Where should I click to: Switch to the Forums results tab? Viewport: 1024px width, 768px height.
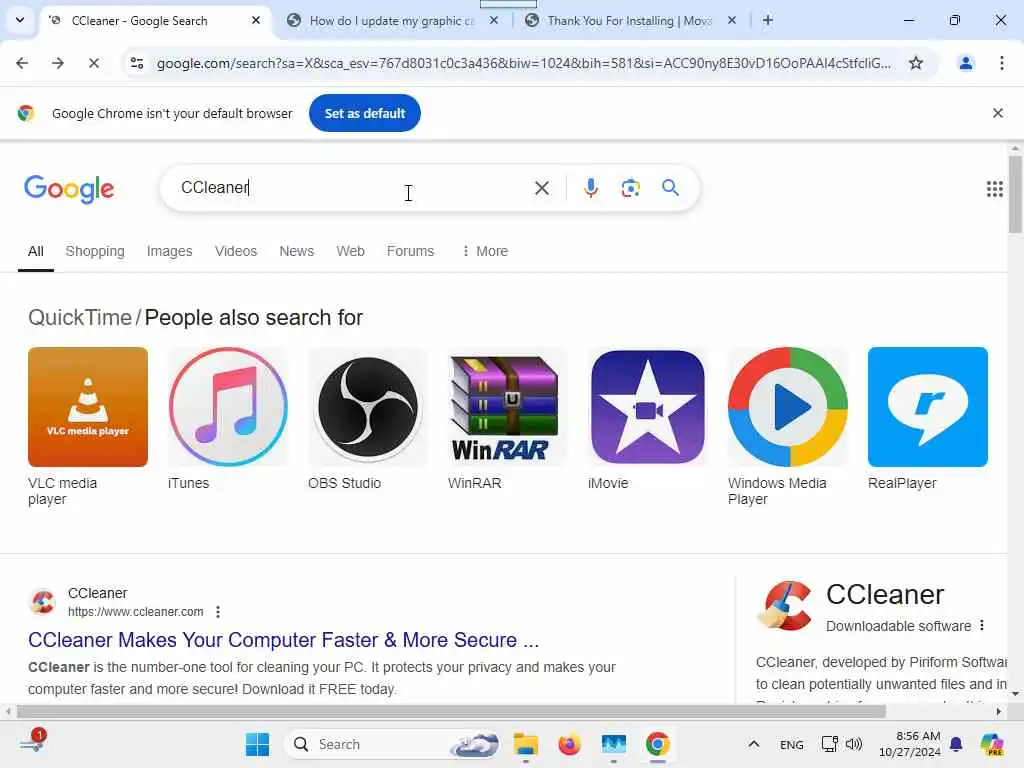pyautogui.click(x=410, y=251)
